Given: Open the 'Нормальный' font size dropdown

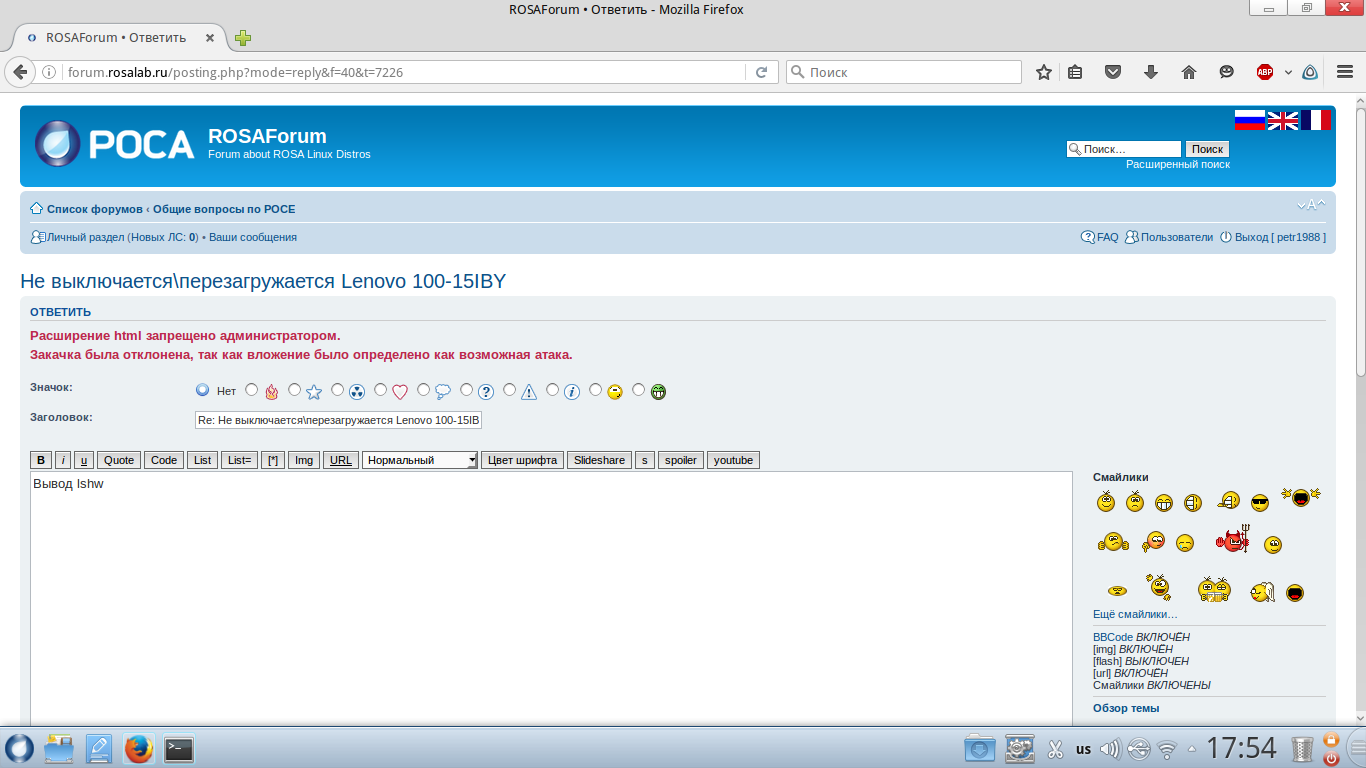Looking at the screenshot, I should (x=420, y=460).
